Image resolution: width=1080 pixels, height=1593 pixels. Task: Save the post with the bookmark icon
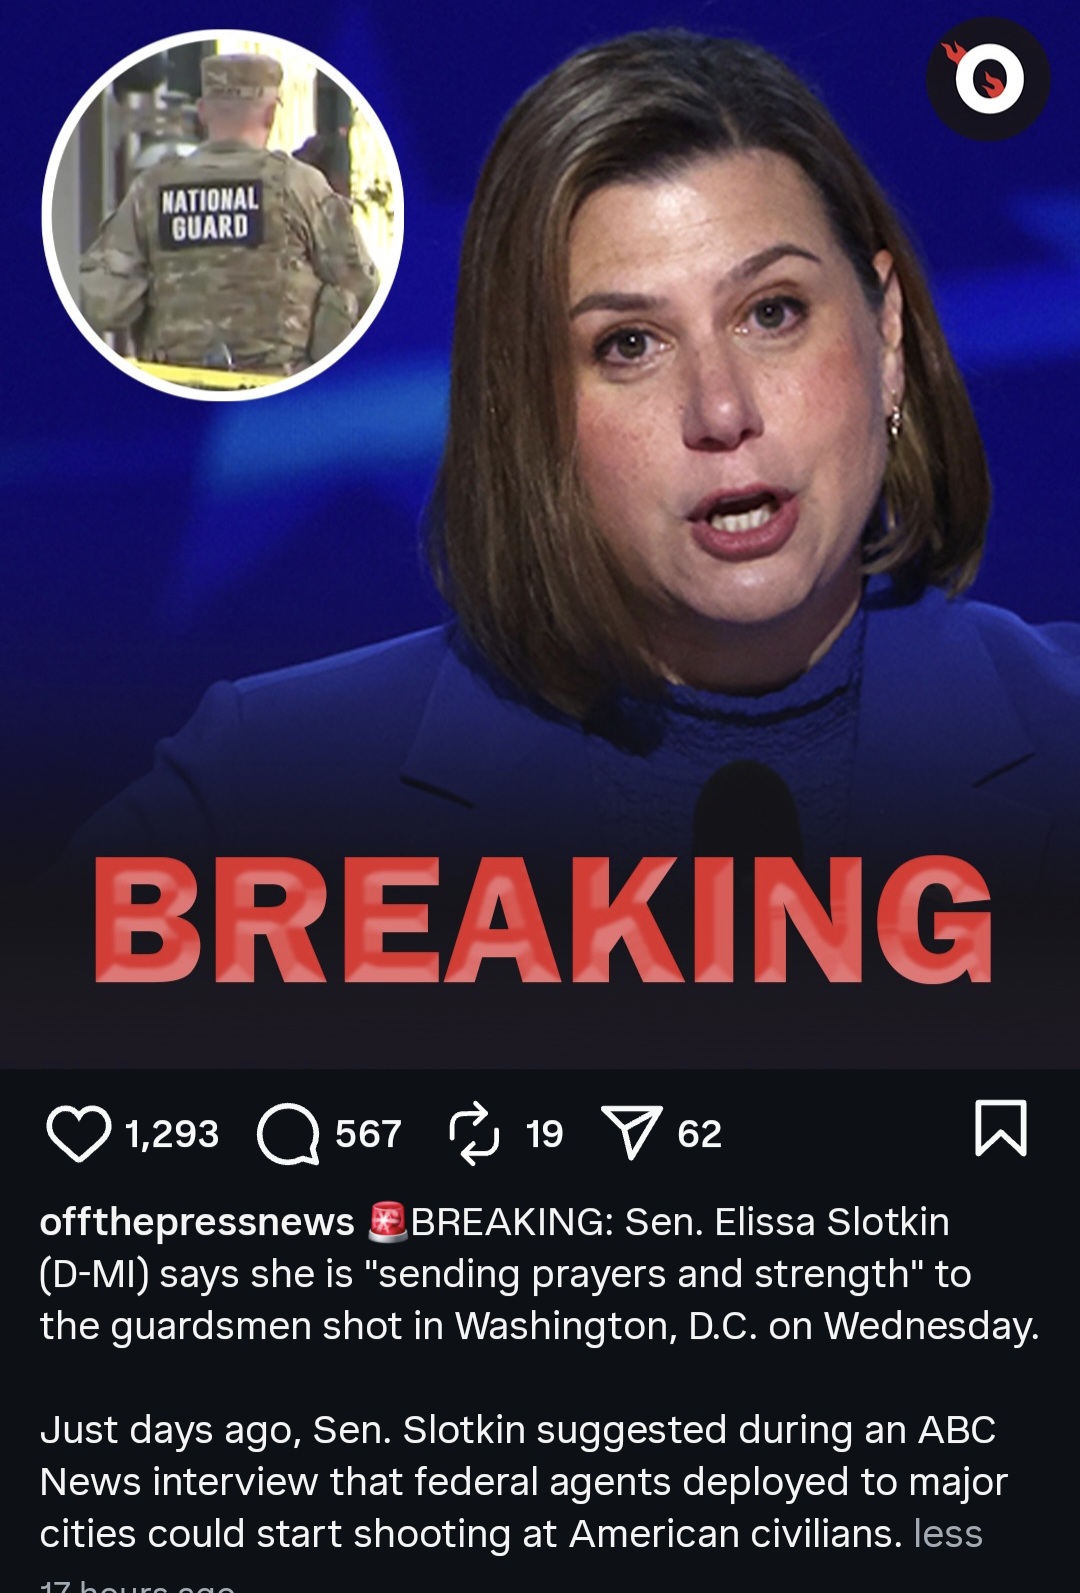(1001, 1128)
